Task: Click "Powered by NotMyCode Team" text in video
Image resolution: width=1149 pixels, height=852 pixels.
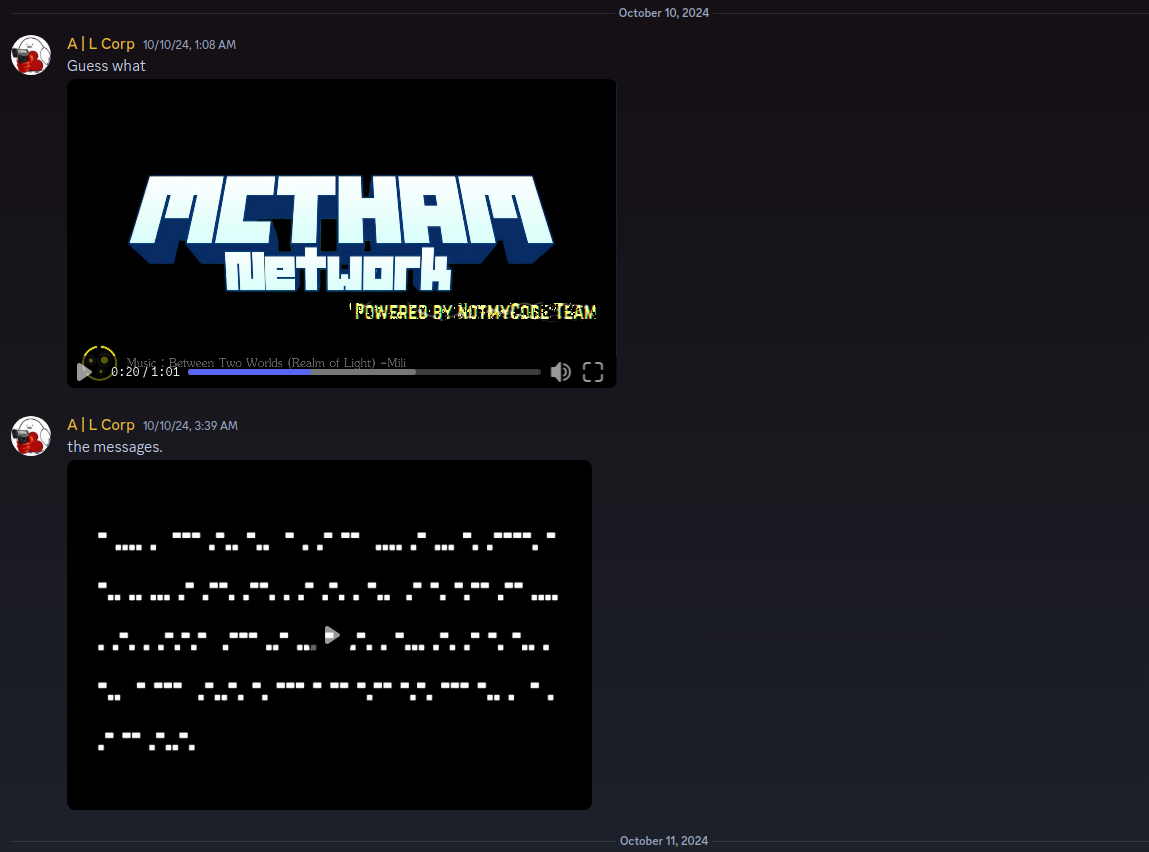Action: click(475, 312)
